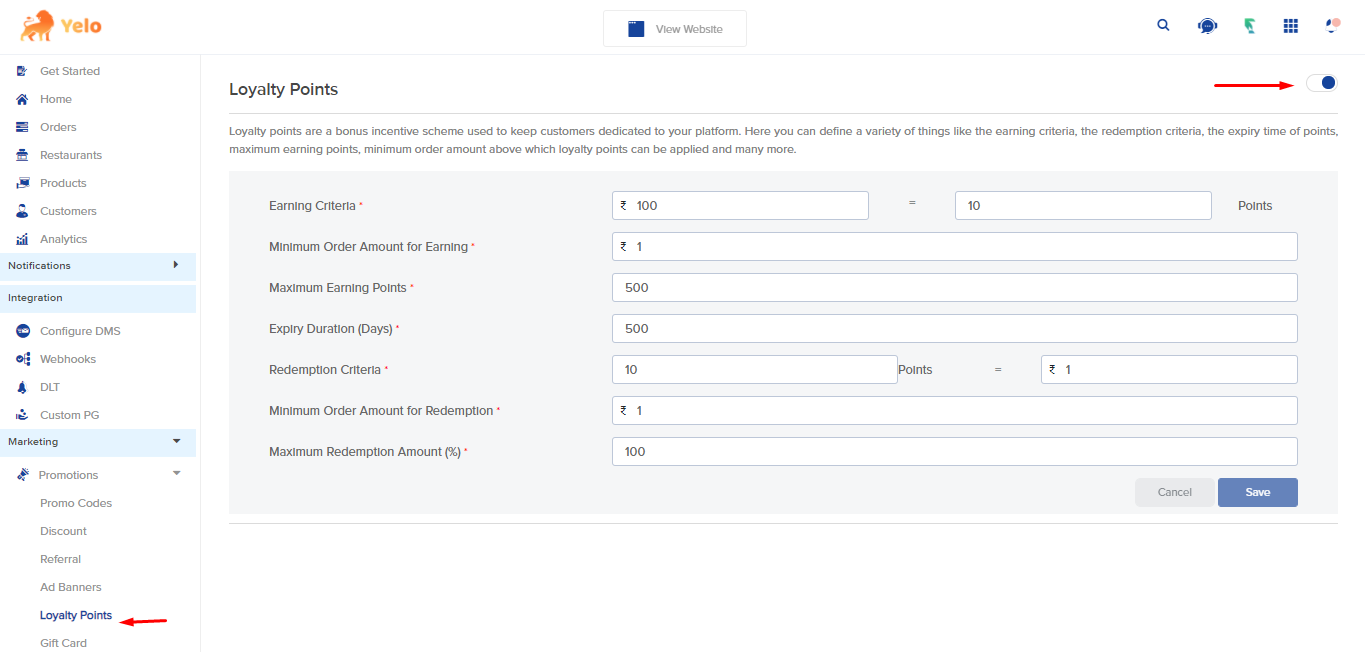Viewport: 1365px width, 652px height.
Task: Focus Redemption Criteria rupee amount field
Action: (x=1169, y=369)
